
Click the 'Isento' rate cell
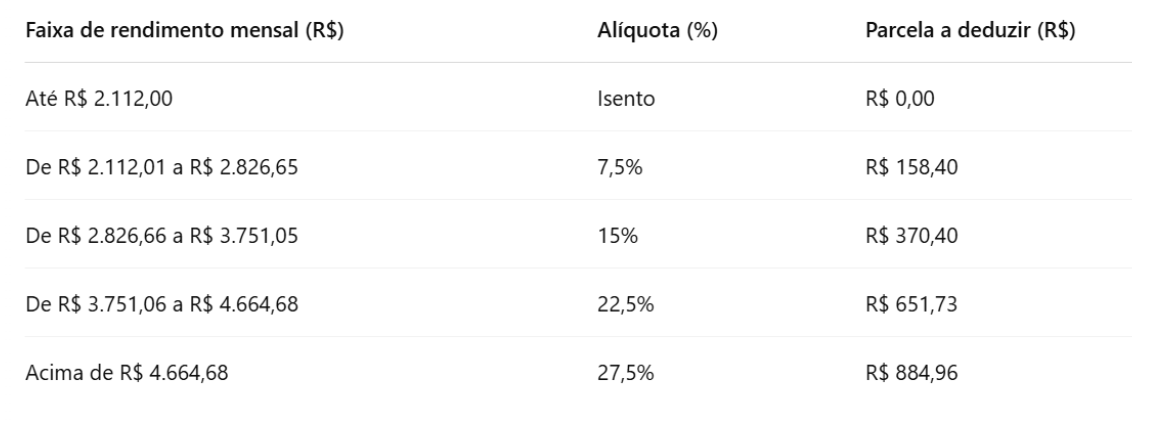(626, 98)
